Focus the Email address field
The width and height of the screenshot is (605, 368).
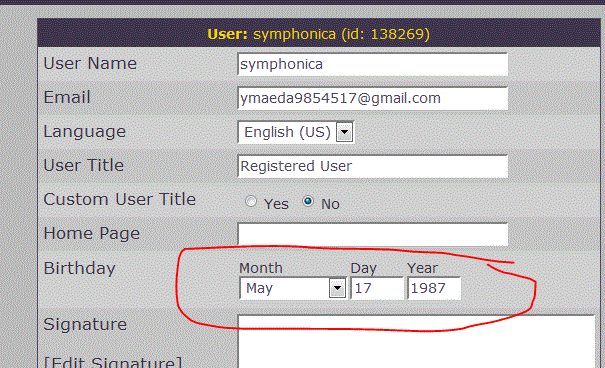(x=372, y=98)
